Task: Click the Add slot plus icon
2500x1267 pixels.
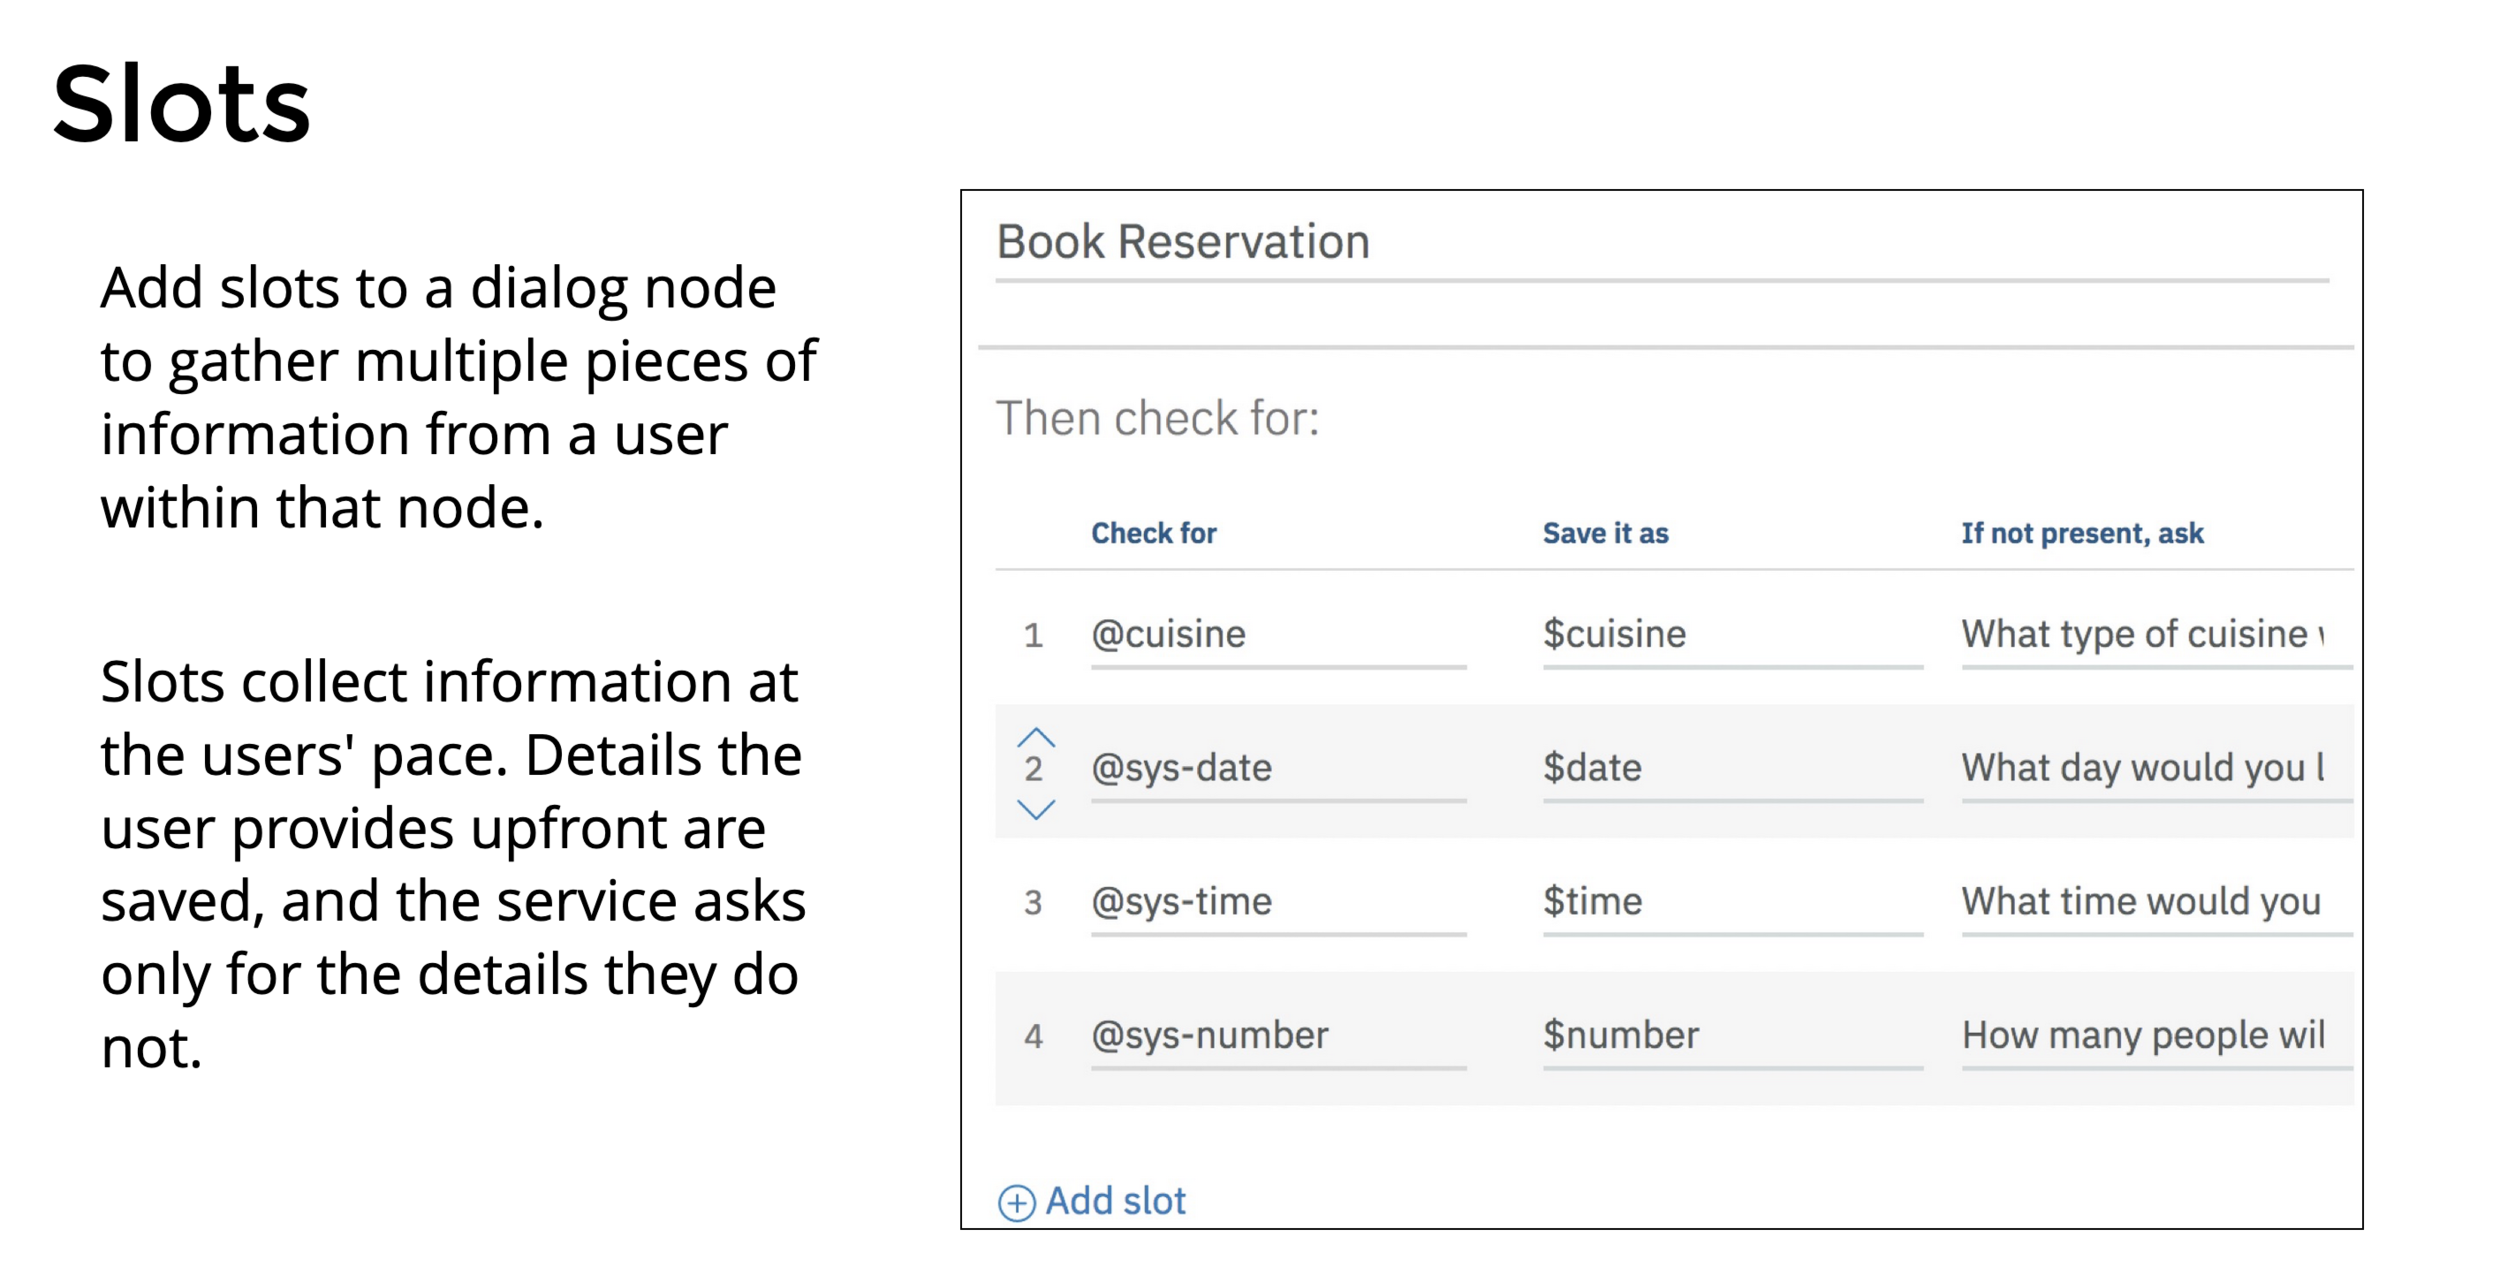Action: click(1016, 1203)
